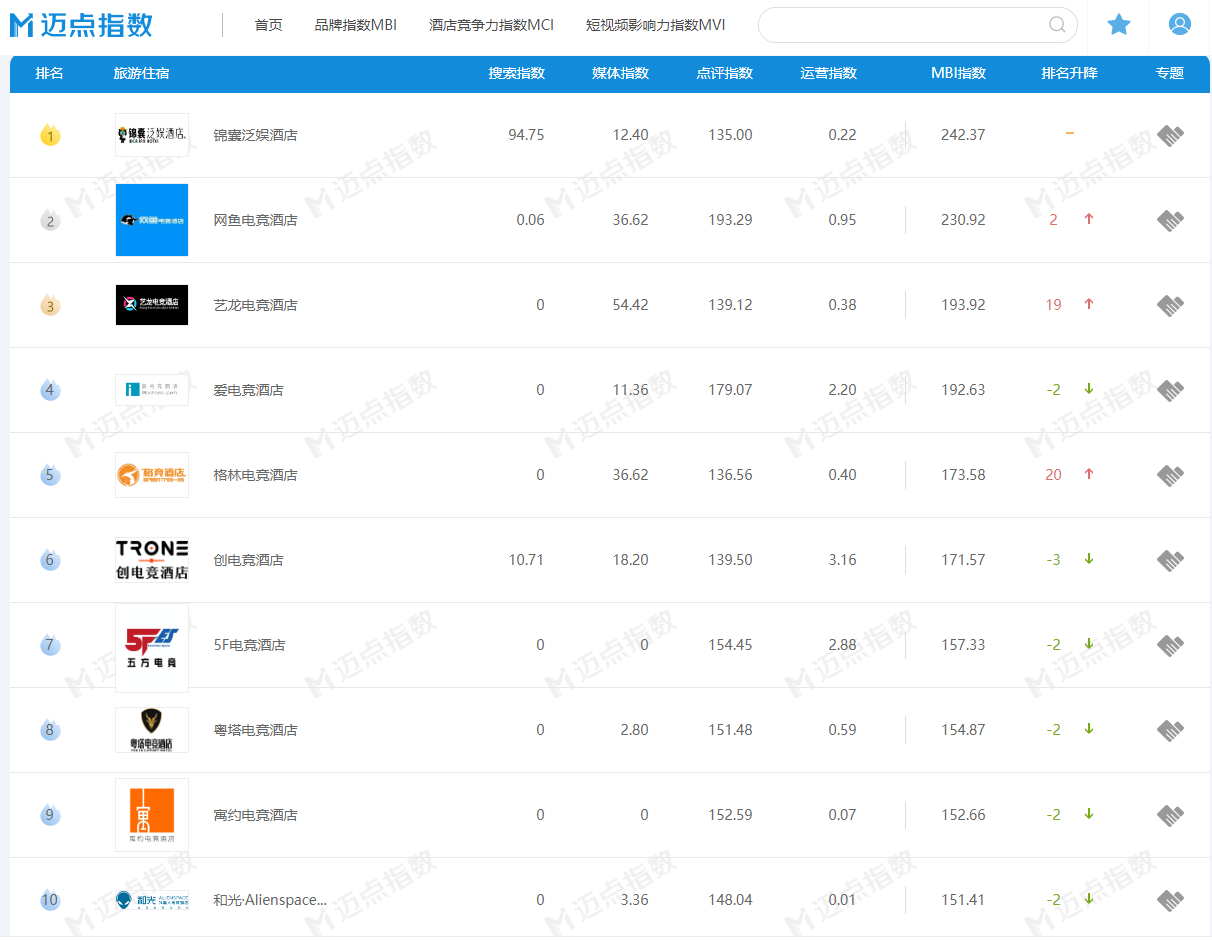Open the 网鱼电竞酒店 brand link

tap(255, 220)
